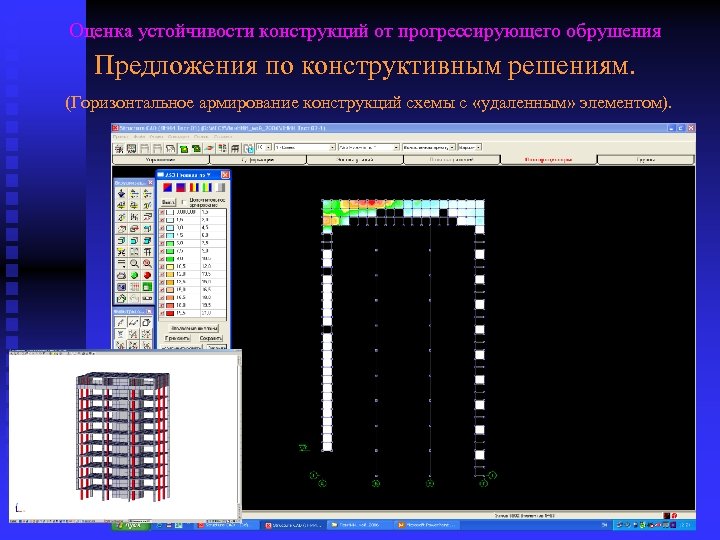Click the first icon in the main toolbar
The height and width of the screenshot is (540, 720).
119,148
